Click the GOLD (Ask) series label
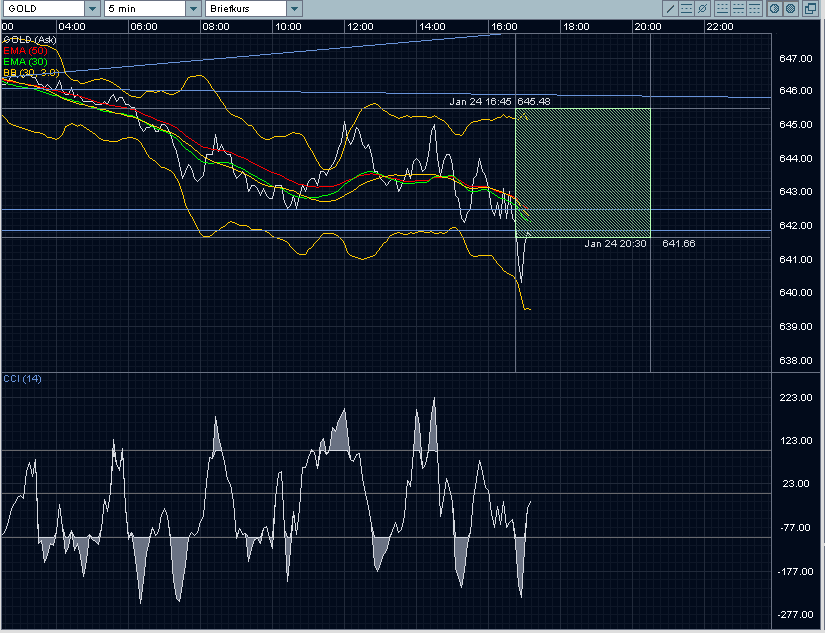 click(x=30, y=39)
